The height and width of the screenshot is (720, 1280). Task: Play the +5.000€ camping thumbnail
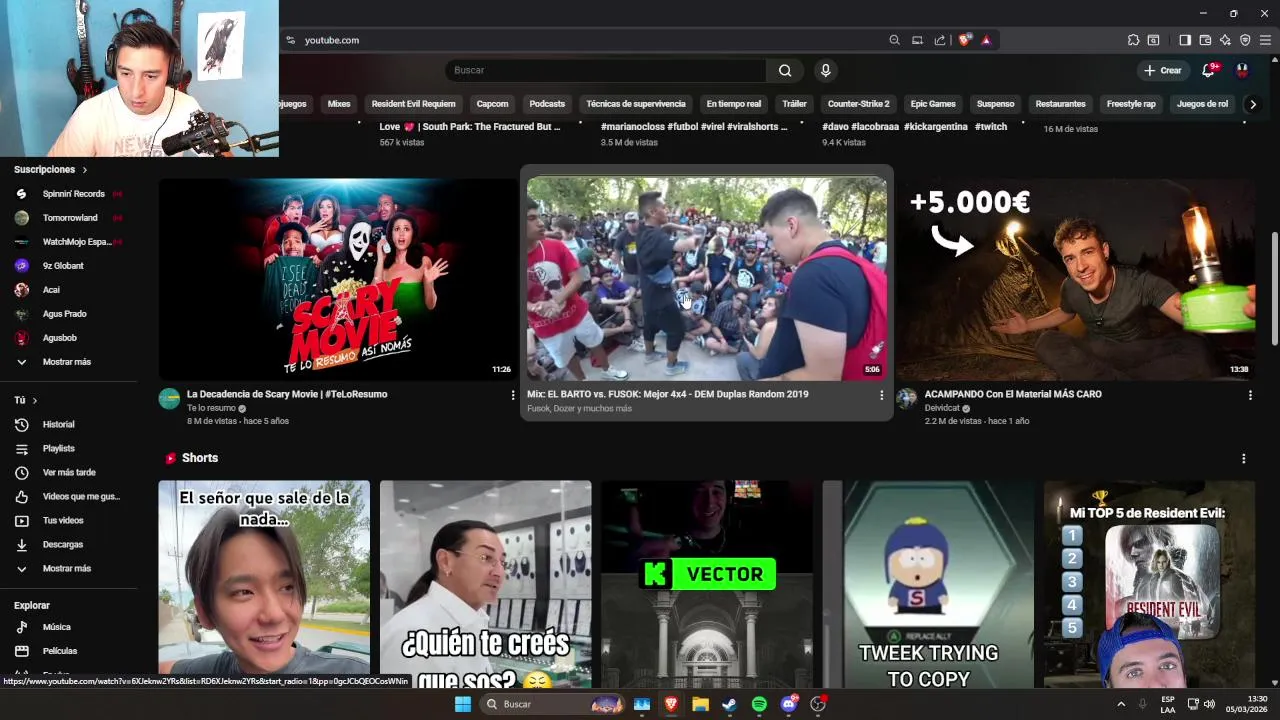click(1075, 279)
